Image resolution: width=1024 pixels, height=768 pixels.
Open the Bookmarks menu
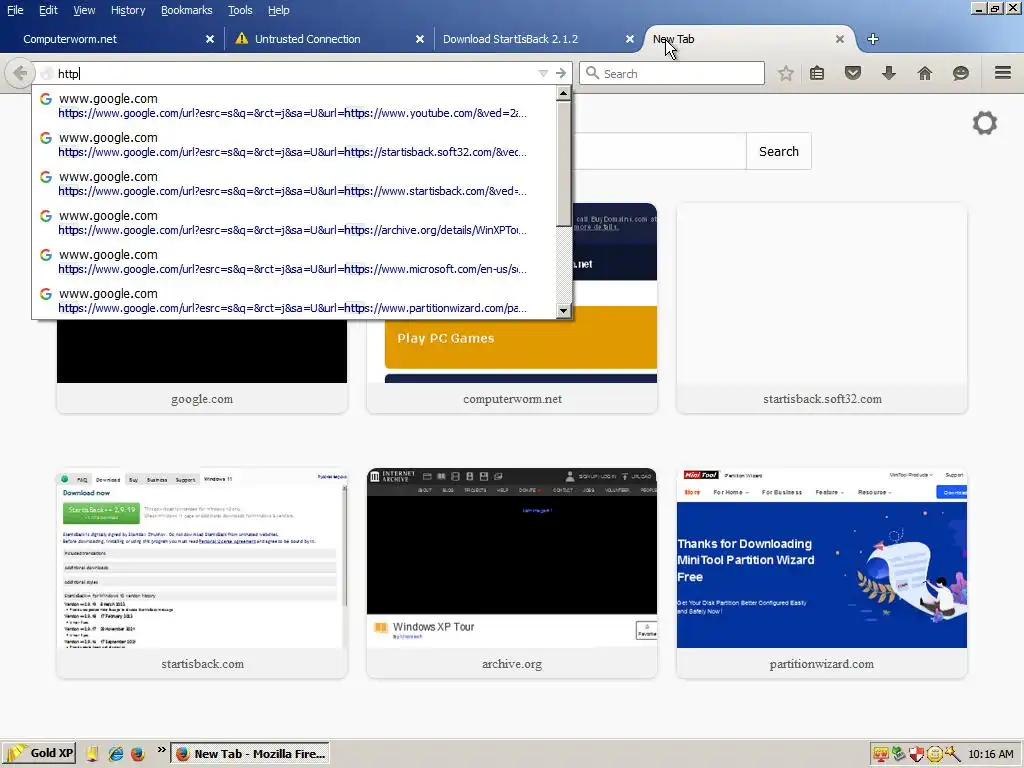(186, 10)
